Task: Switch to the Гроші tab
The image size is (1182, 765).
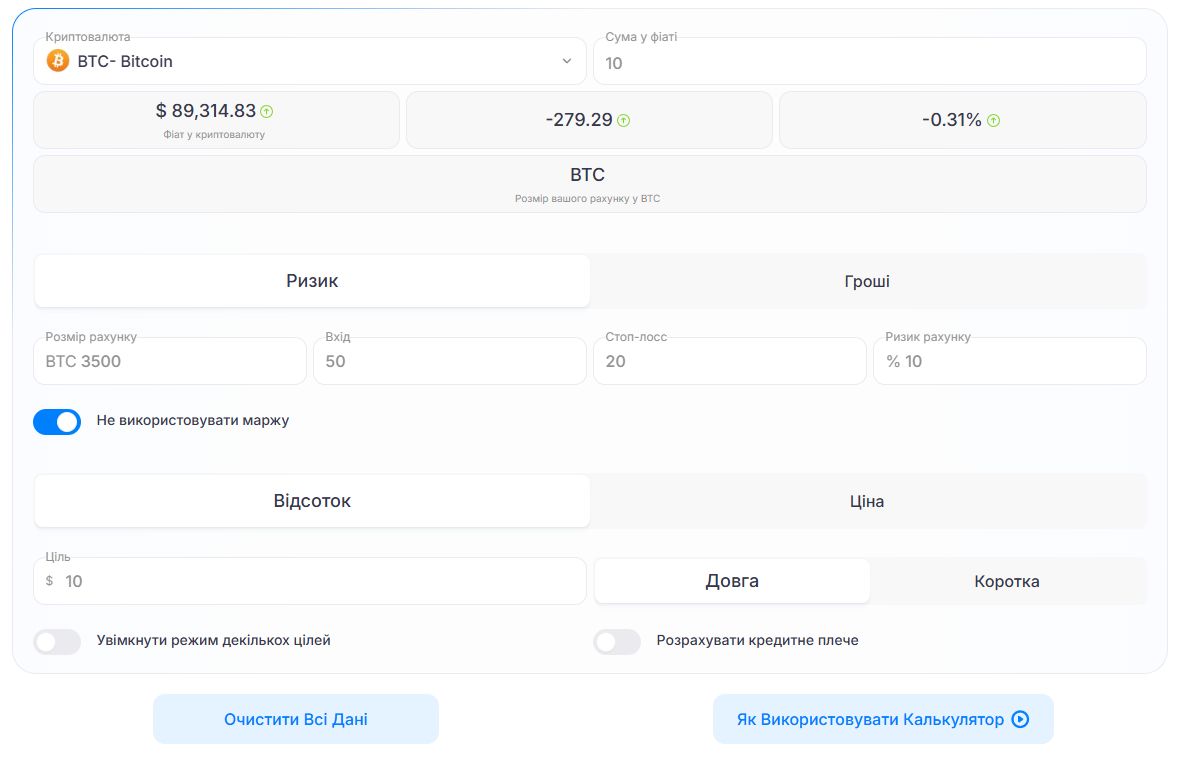Action: click(867, 281)
